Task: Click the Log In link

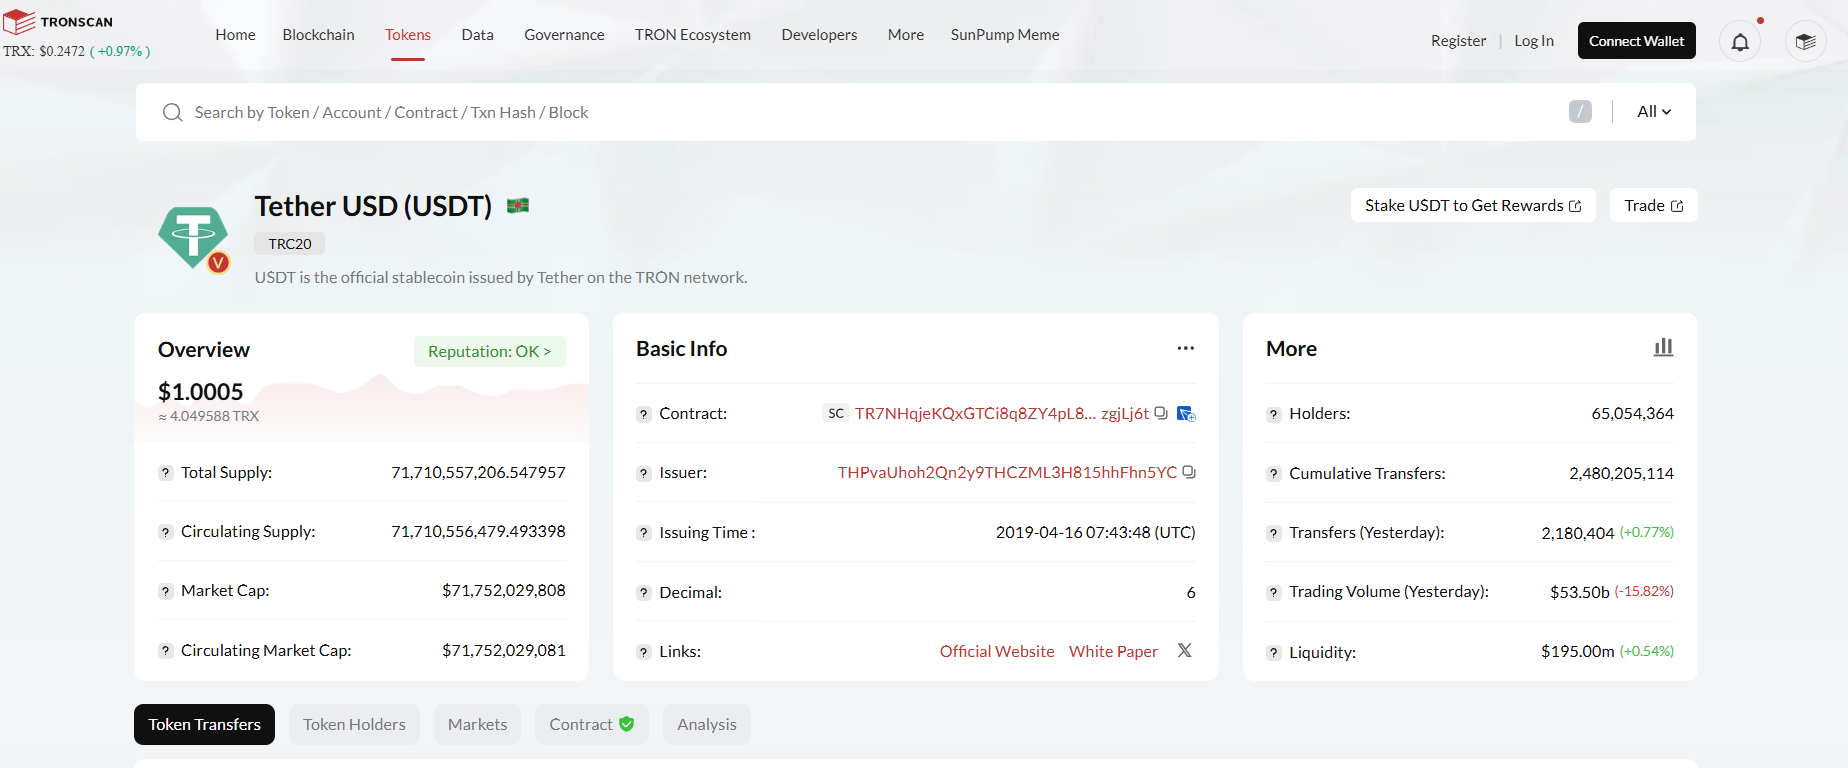Action: (1533, 41)
